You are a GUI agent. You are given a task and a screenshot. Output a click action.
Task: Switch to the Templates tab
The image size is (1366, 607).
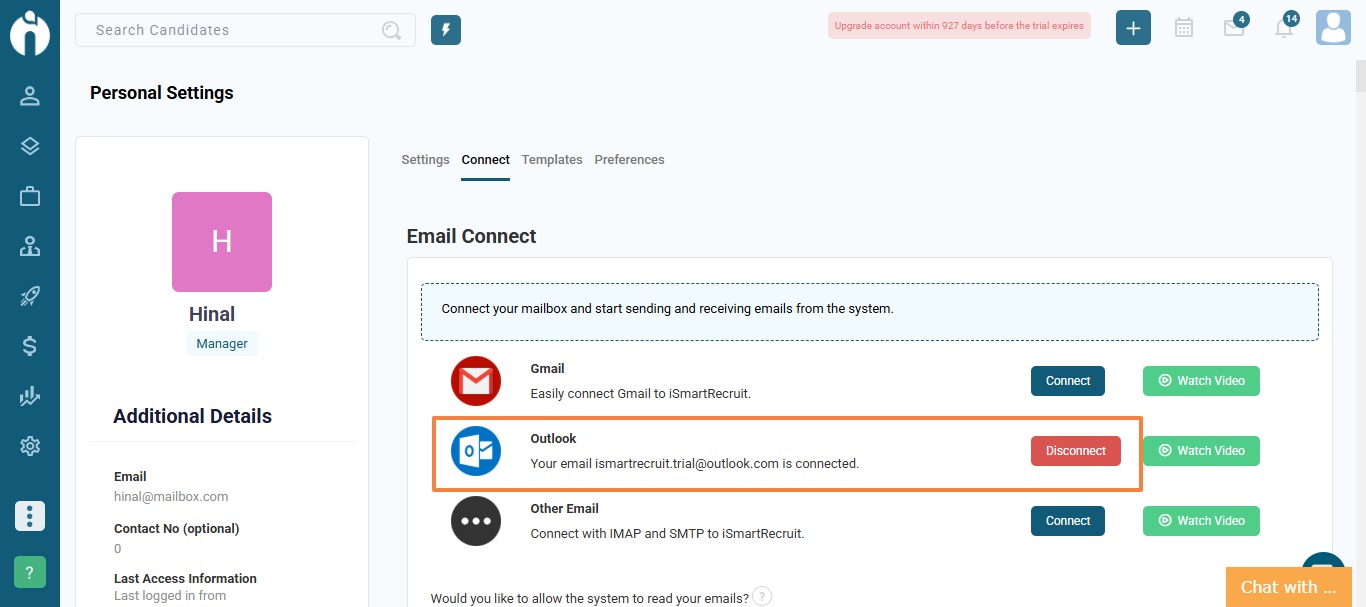(x=552, y=160)
